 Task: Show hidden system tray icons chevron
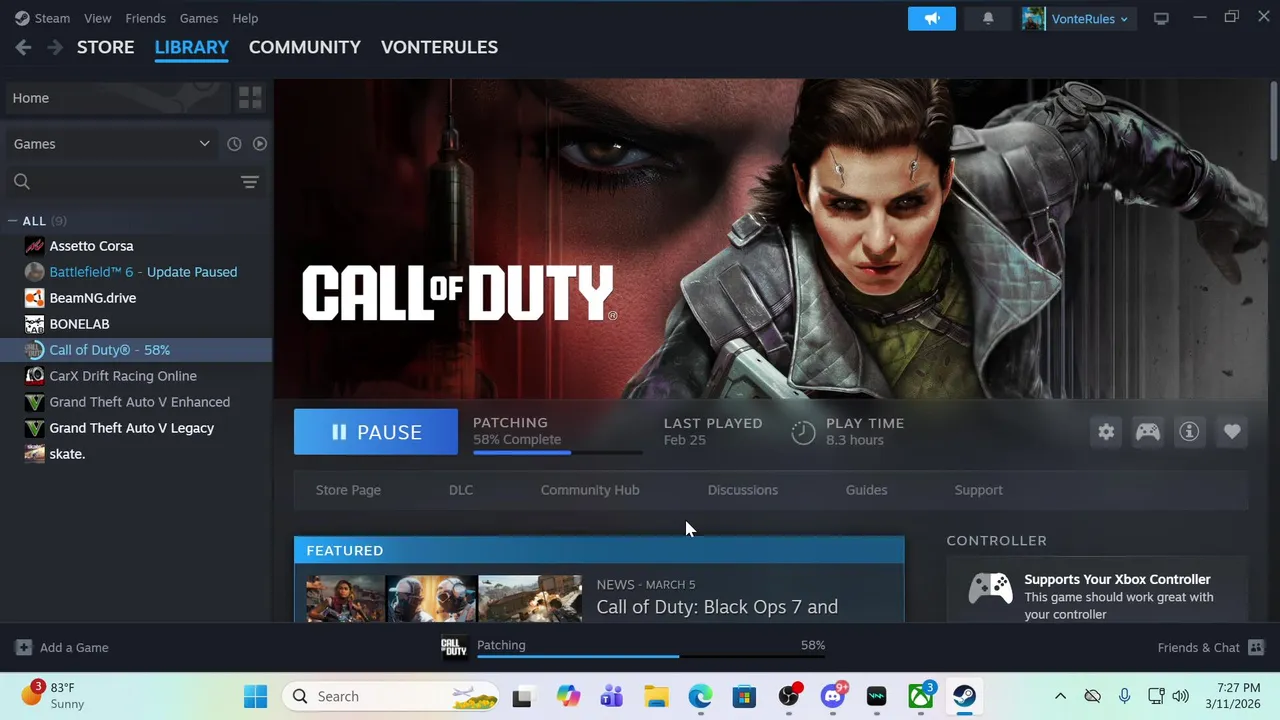(1060, 696)
